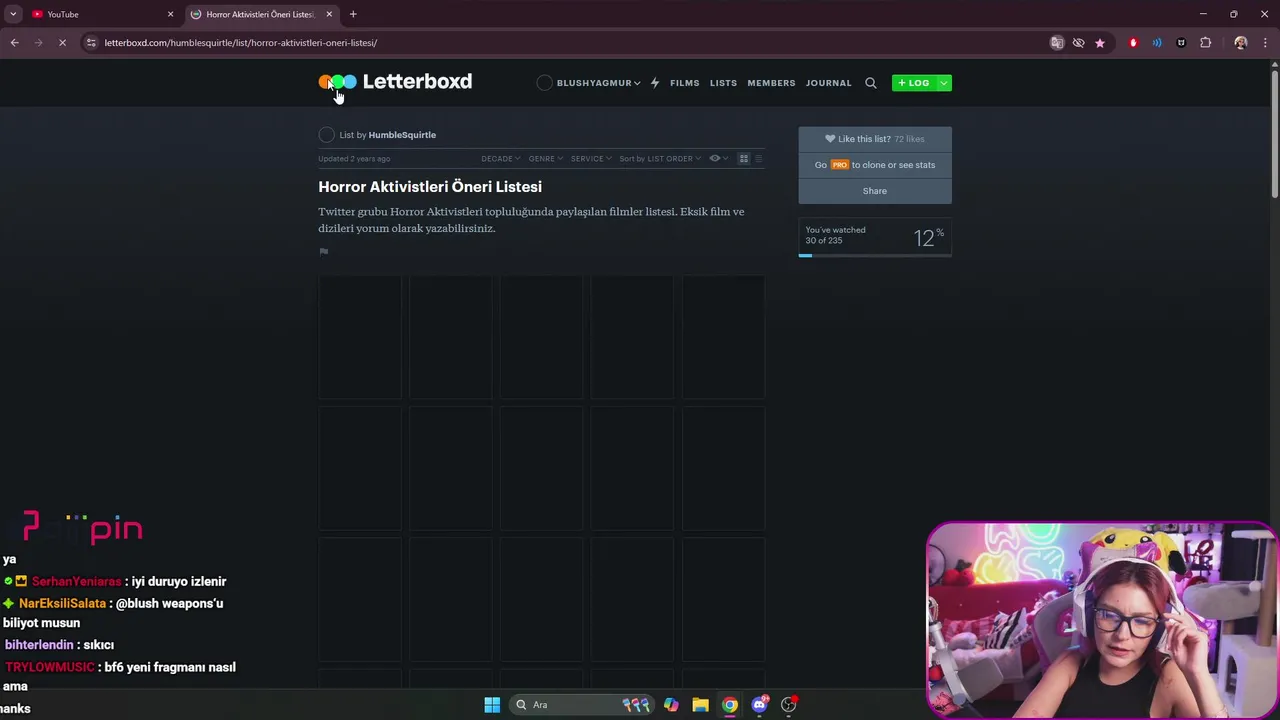1280x720 pixels.
Task: Click the watched progress bar
Action: click(875, 256)
